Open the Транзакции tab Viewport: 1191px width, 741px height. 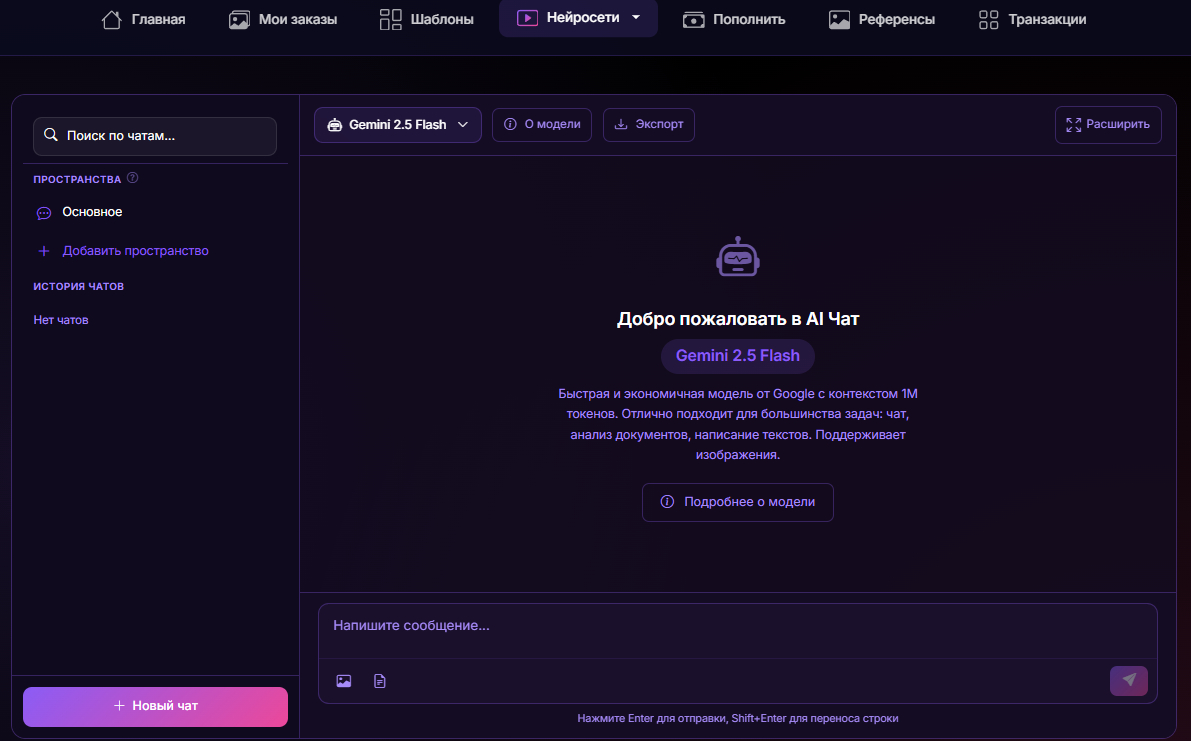tap(1032, 19)
